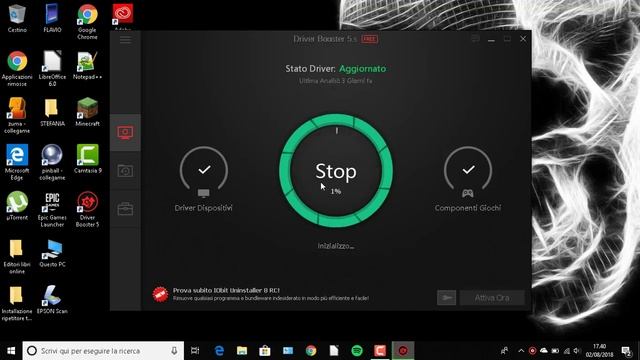Open Camtasia from the taskbar
Viewport: 640px width, 360px height.
[x=380, y=351]
